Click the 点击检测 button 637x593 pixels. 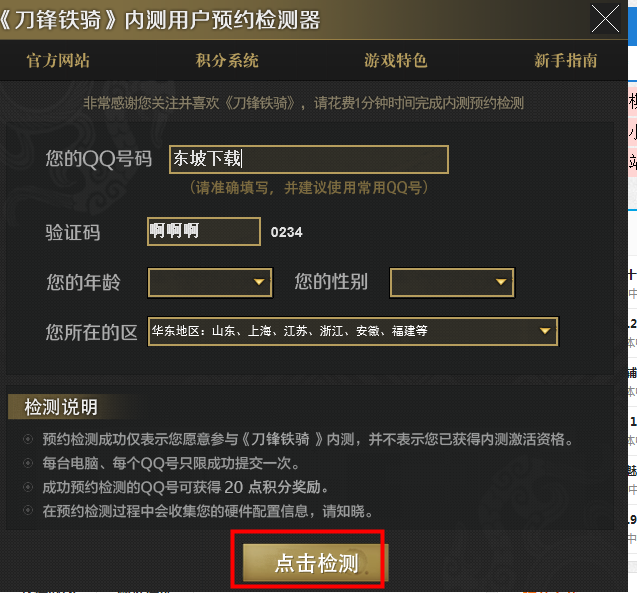pyautogui.click(x=316, y=563)
